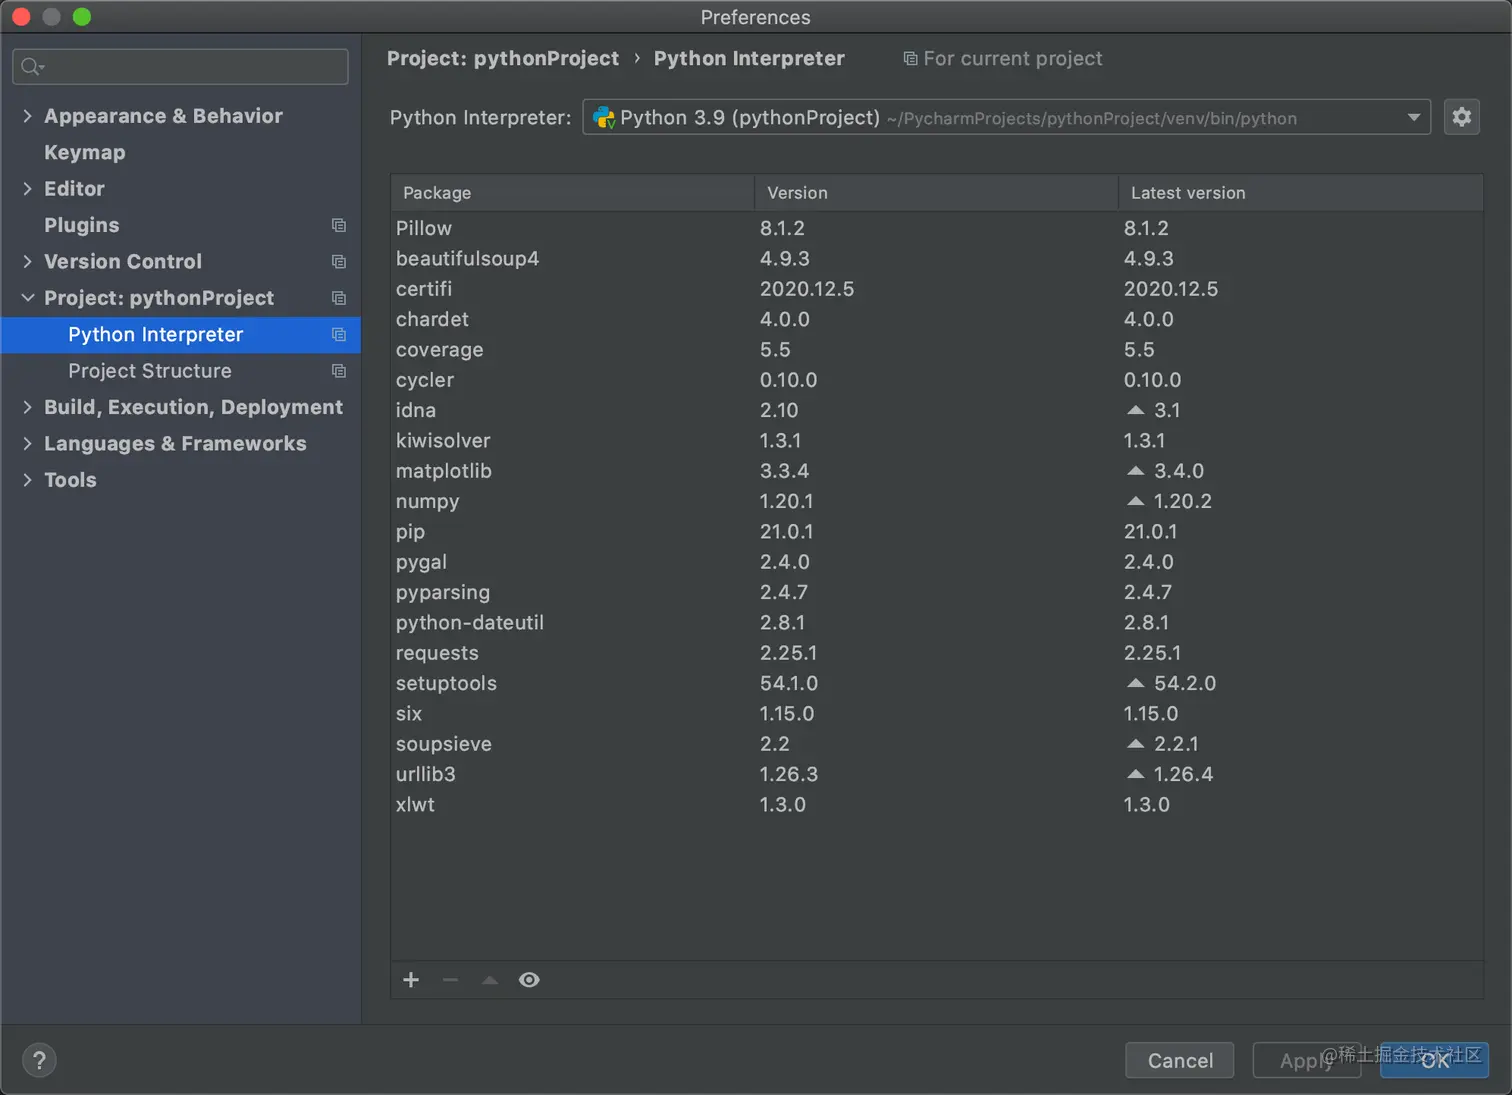Click the magnifier icon in the search field
This screenshot has height=1095, width=1512.
(31, 66)
